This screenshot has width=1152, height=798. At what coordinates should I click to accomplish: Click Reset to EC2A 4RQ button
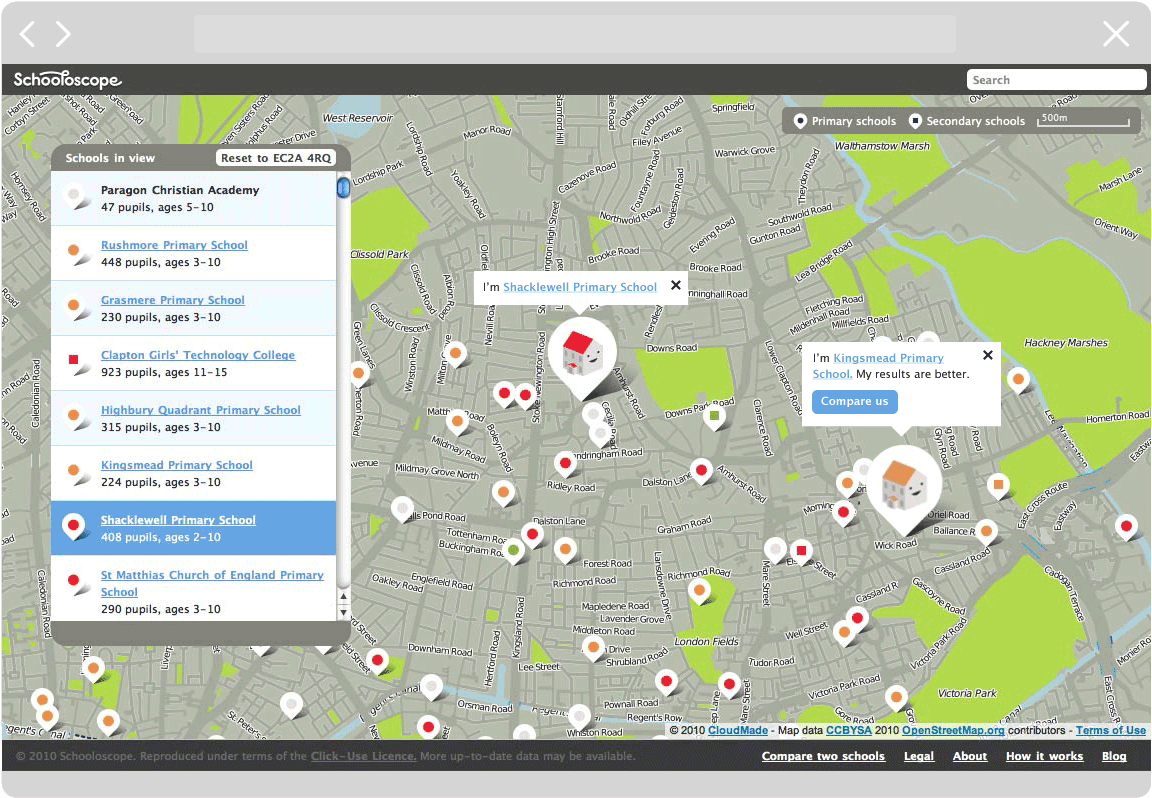276,158
